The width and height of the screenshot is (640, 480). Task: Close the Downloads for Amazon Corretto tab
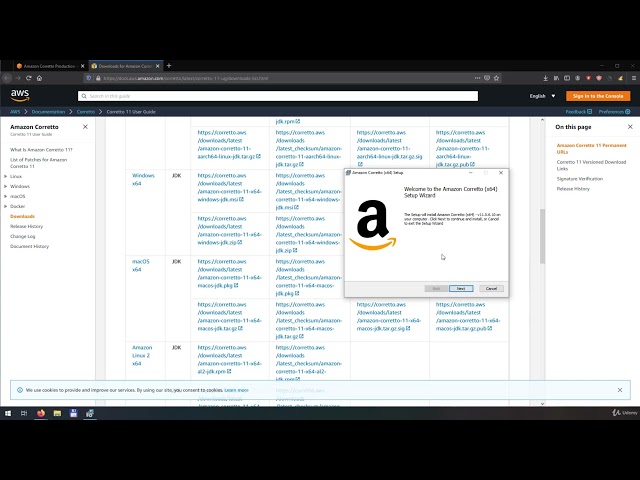tap(158, 66)
